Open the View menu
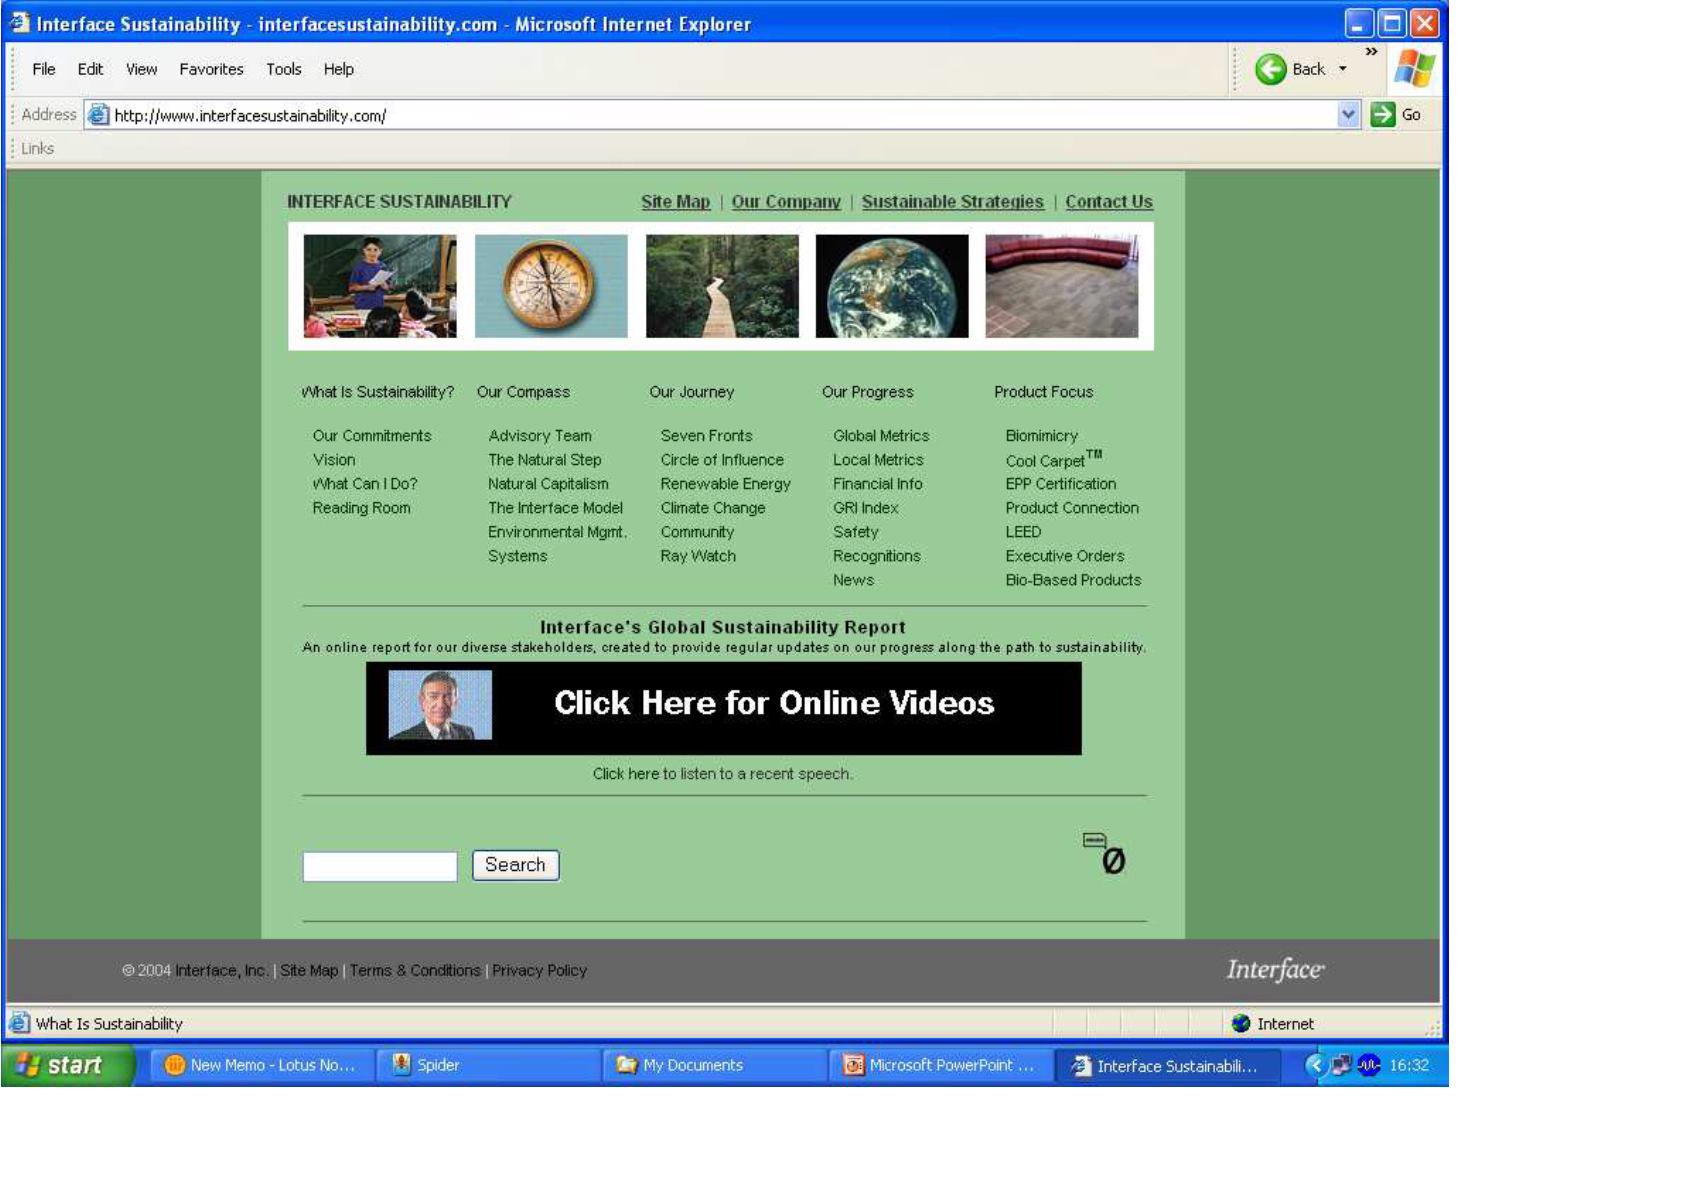 point(141,69)
